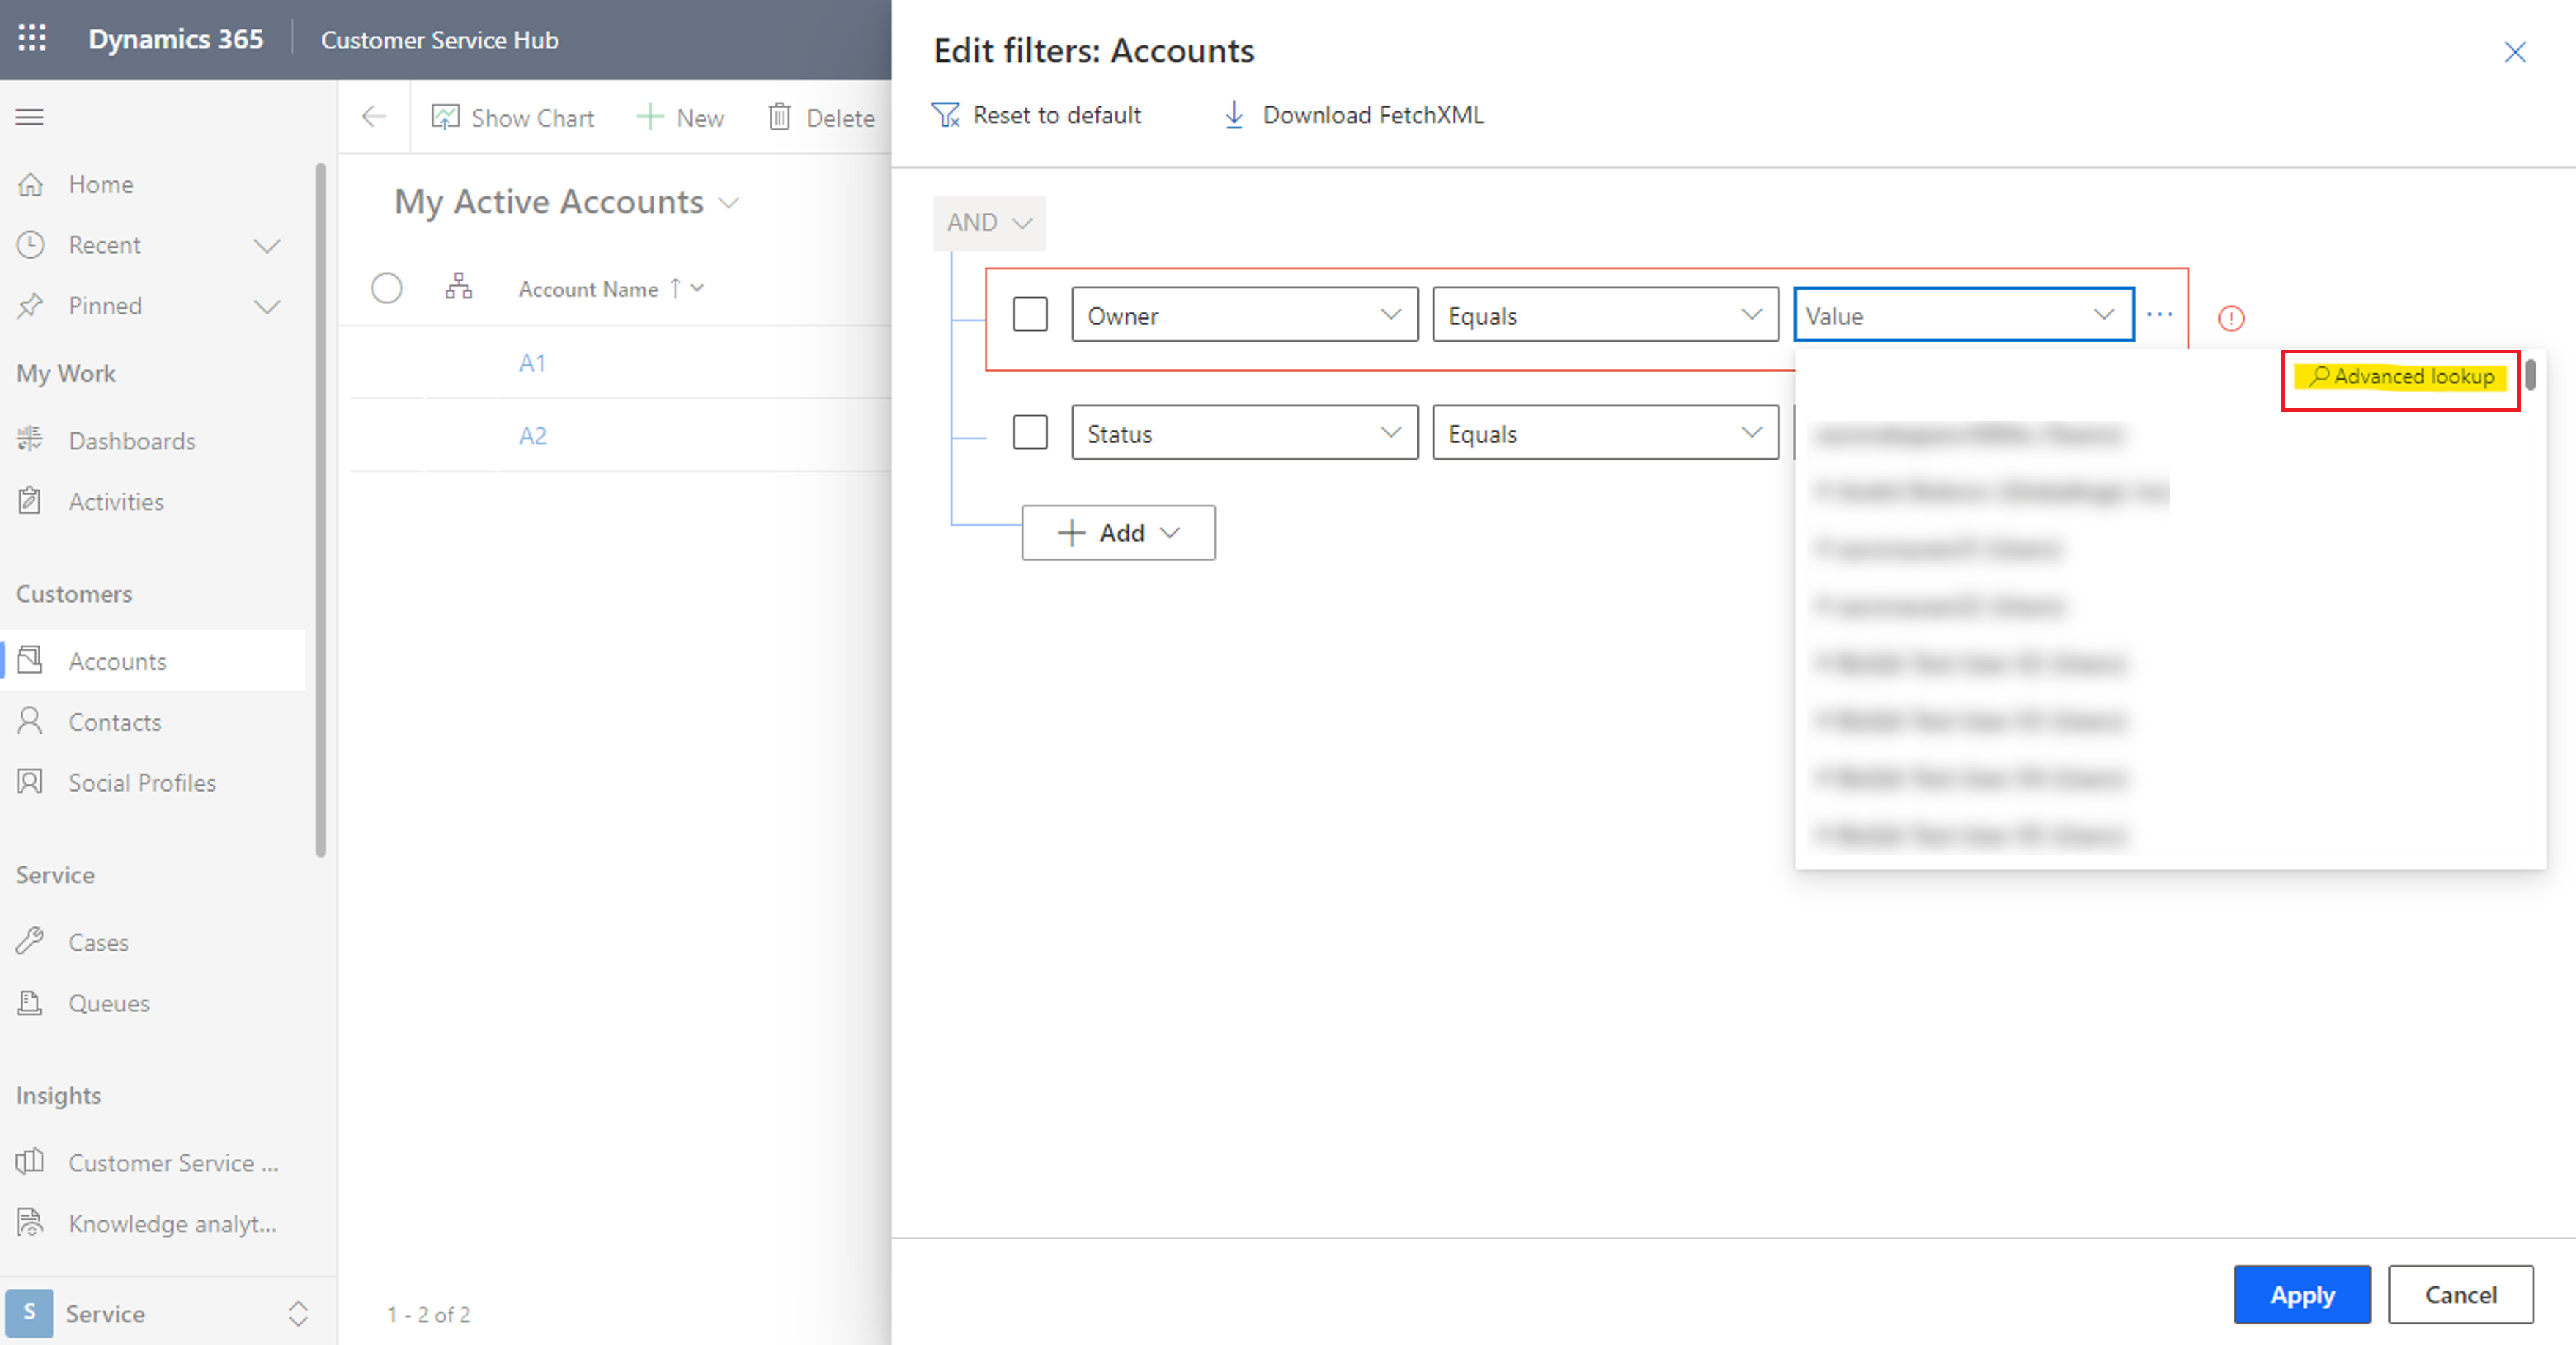
Task: Click the Advanced lookup icon
Action: [2402, 375]
